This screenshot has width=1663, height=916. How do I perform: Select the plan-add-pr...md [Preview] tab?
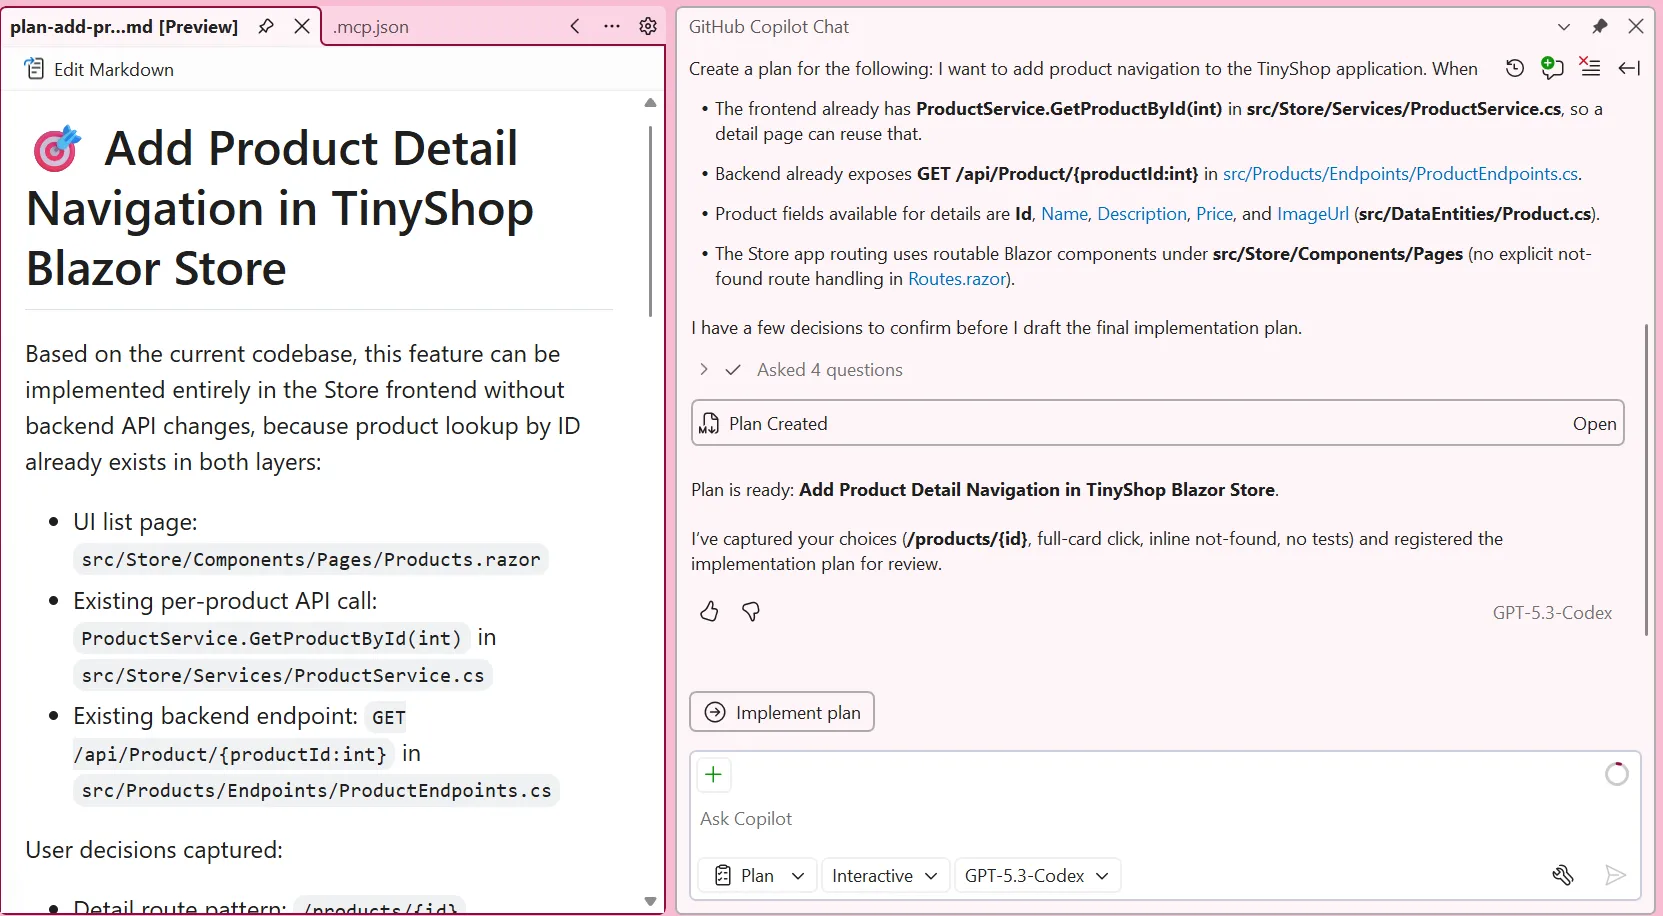coord(124,27)
